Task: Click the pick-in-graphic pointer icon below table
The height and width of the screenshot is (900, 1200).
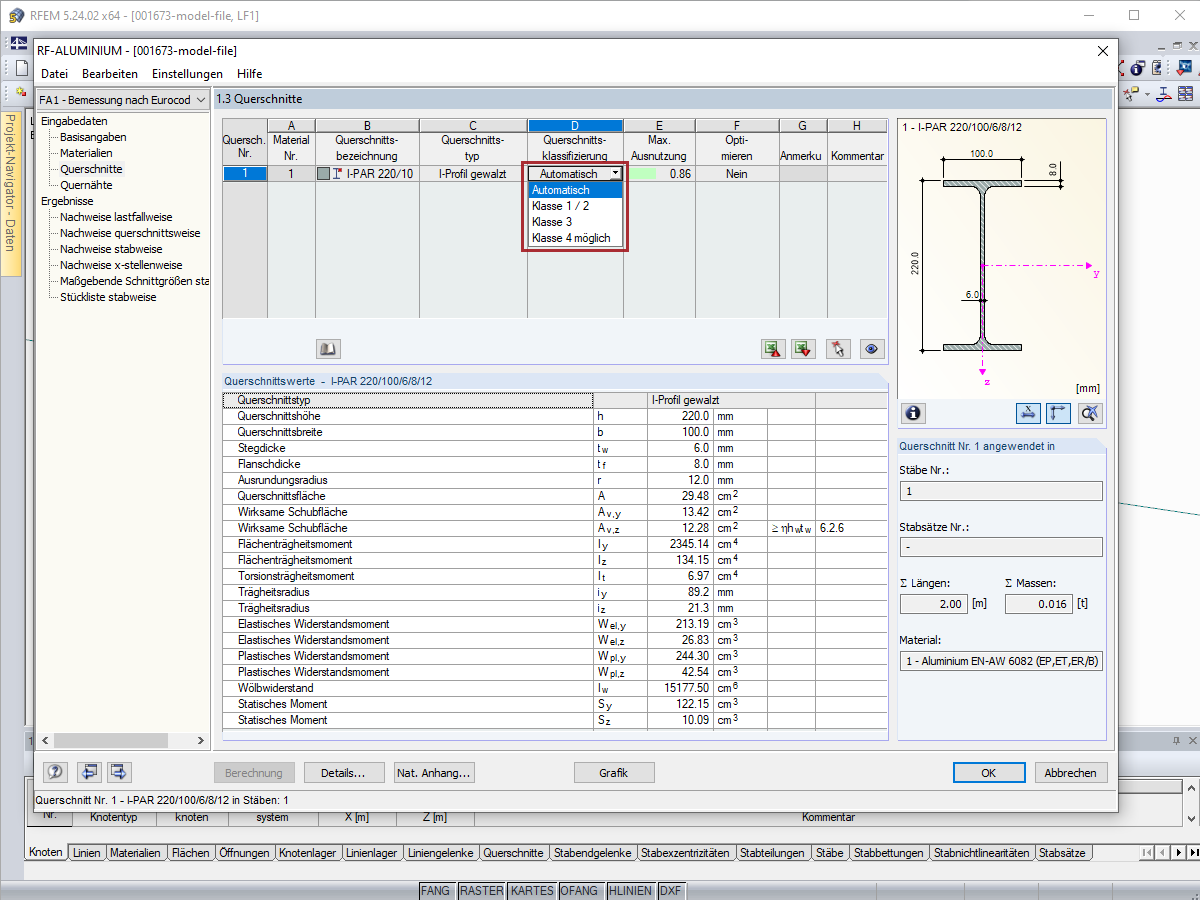Action: [x=839, y=349]
